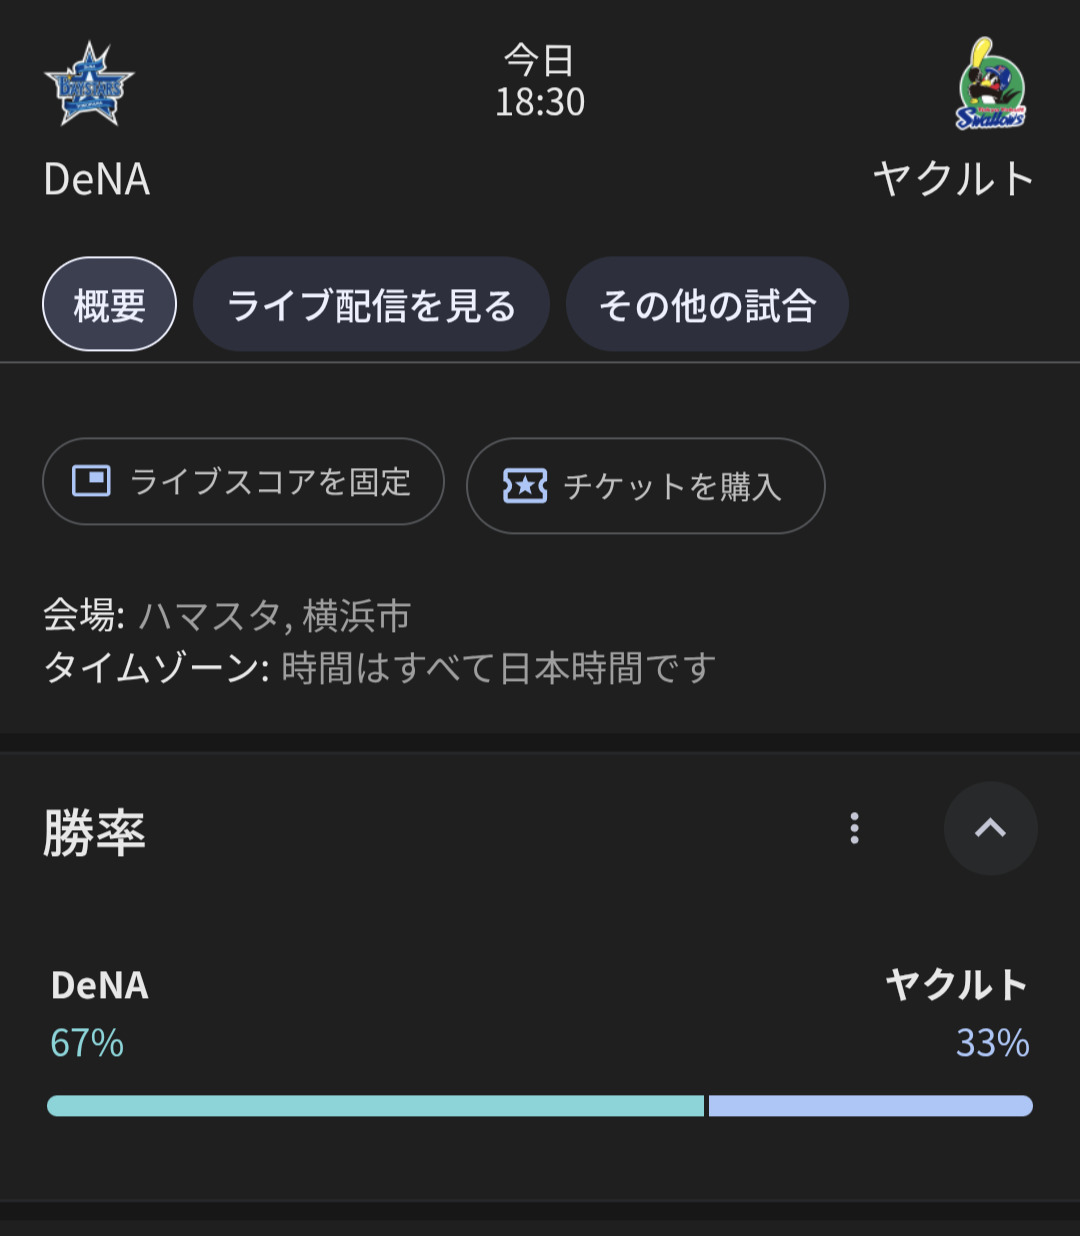Screen dimensions: 1080x1236
Task: Click the blue ヤクルト win probability bar
Action: tap(870, 1106)
